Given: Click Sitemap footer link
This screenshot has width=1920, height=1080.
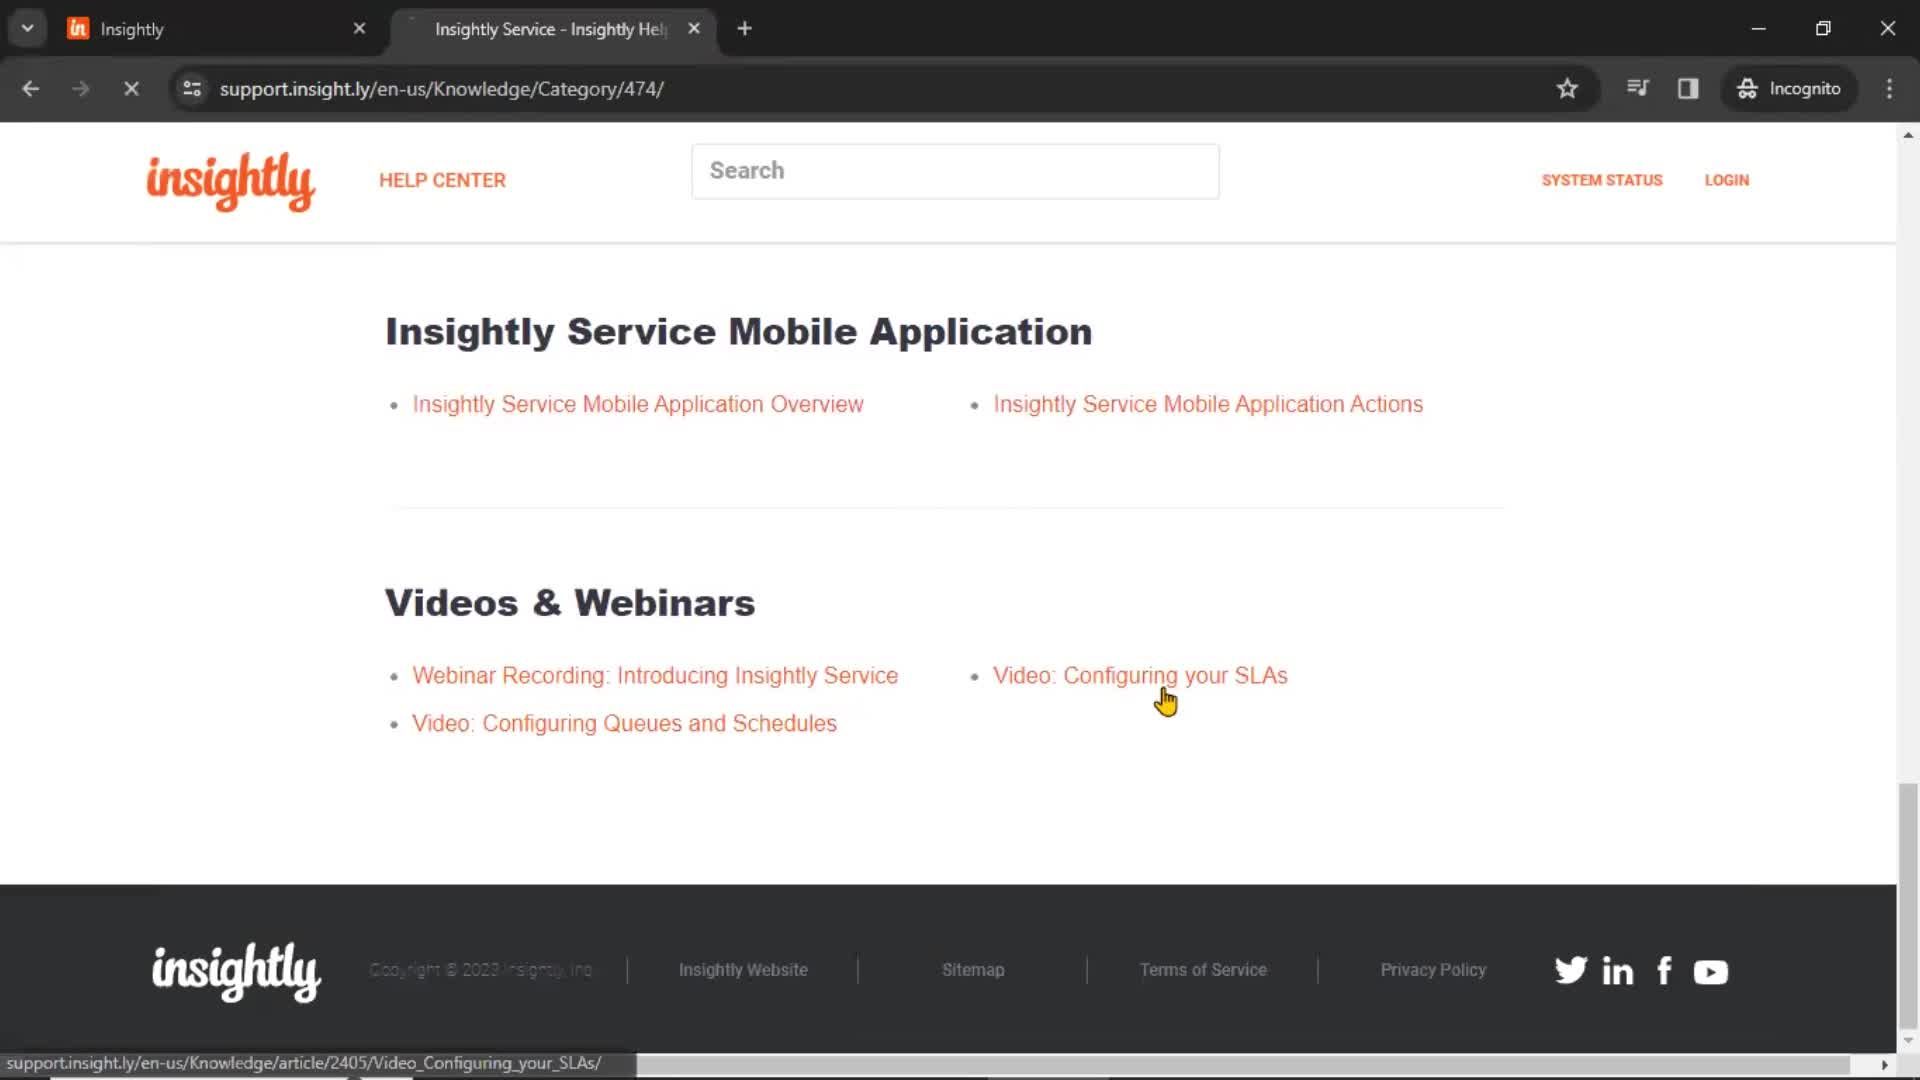Looking at the screenshot, I should click(x=973, y=970).
